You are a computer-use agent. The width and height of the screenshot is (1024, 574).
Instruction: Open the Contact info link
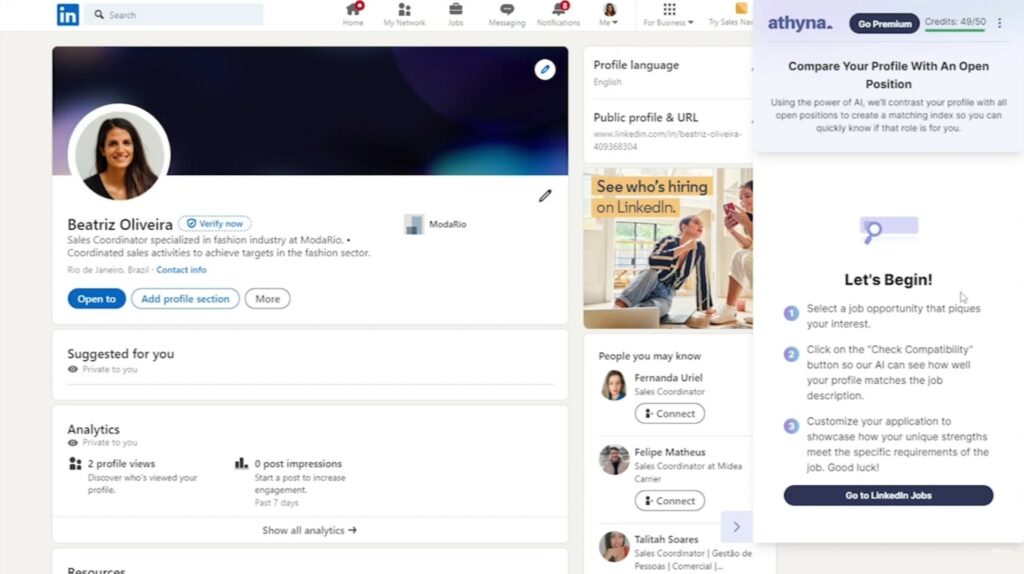click(x=181, y=270)
